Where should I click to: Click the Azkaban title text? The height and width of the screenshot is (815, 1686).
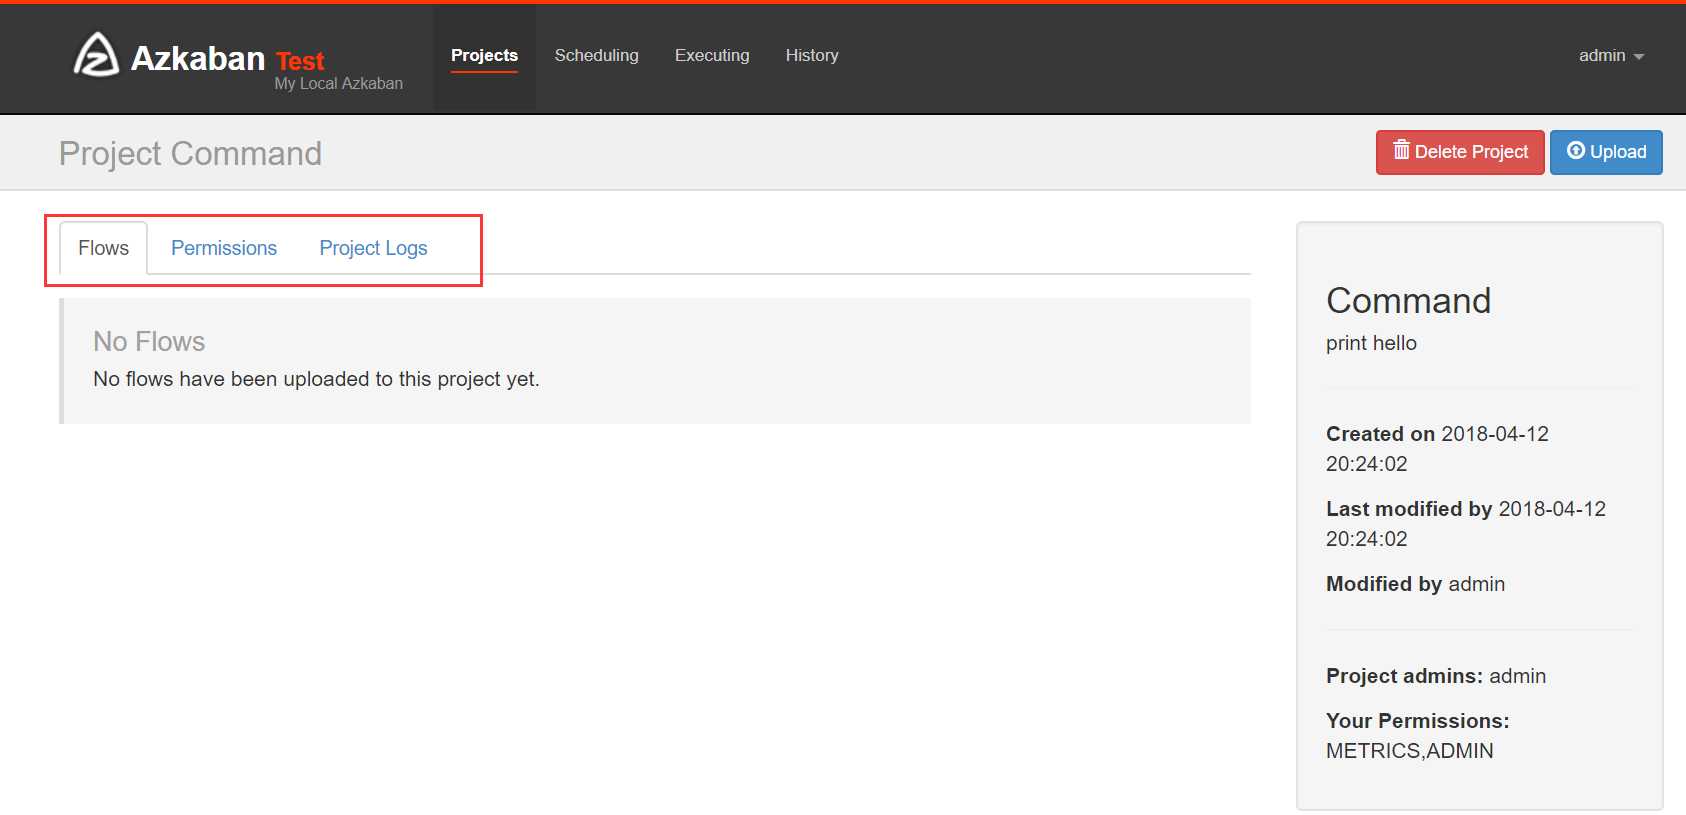[x=198, y=58]
